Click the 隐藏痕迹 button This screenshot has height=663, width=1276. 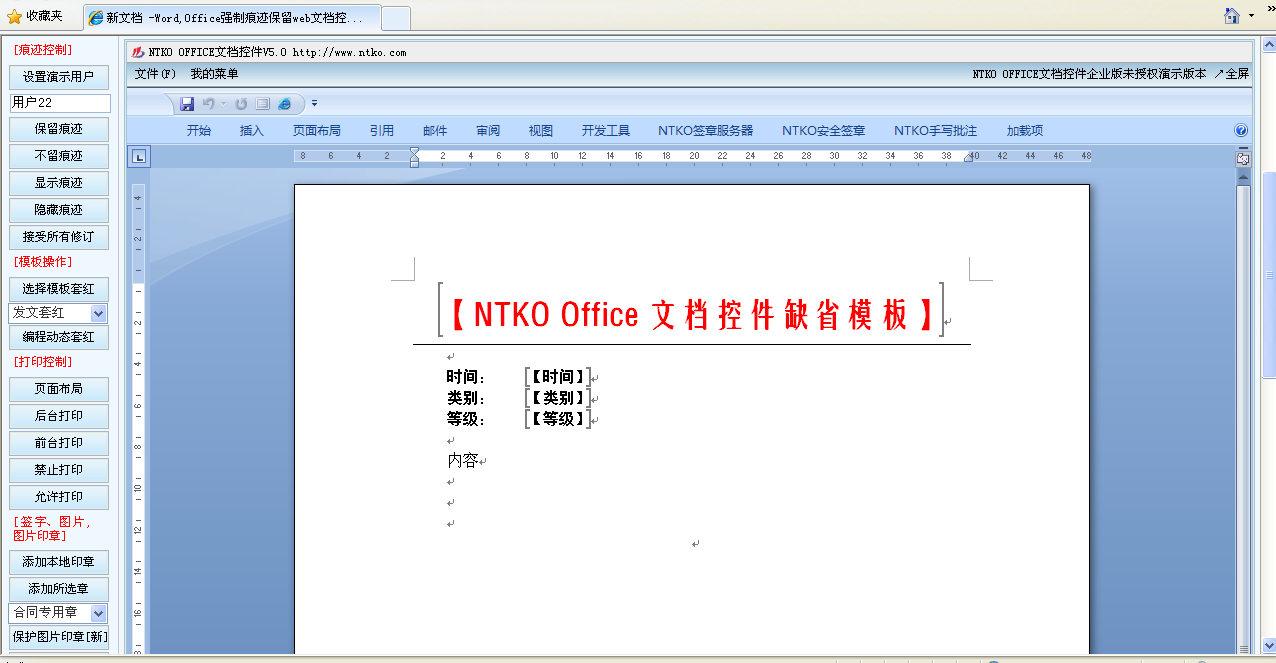(59, 210)
